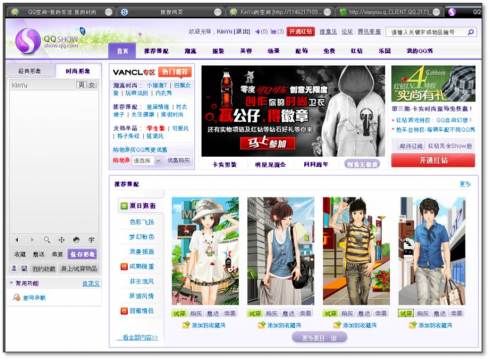Click the move arrows tool under avatar preview
Viewport: 490px width, 360px height.
pyautogui.click(x=62, y=239)
